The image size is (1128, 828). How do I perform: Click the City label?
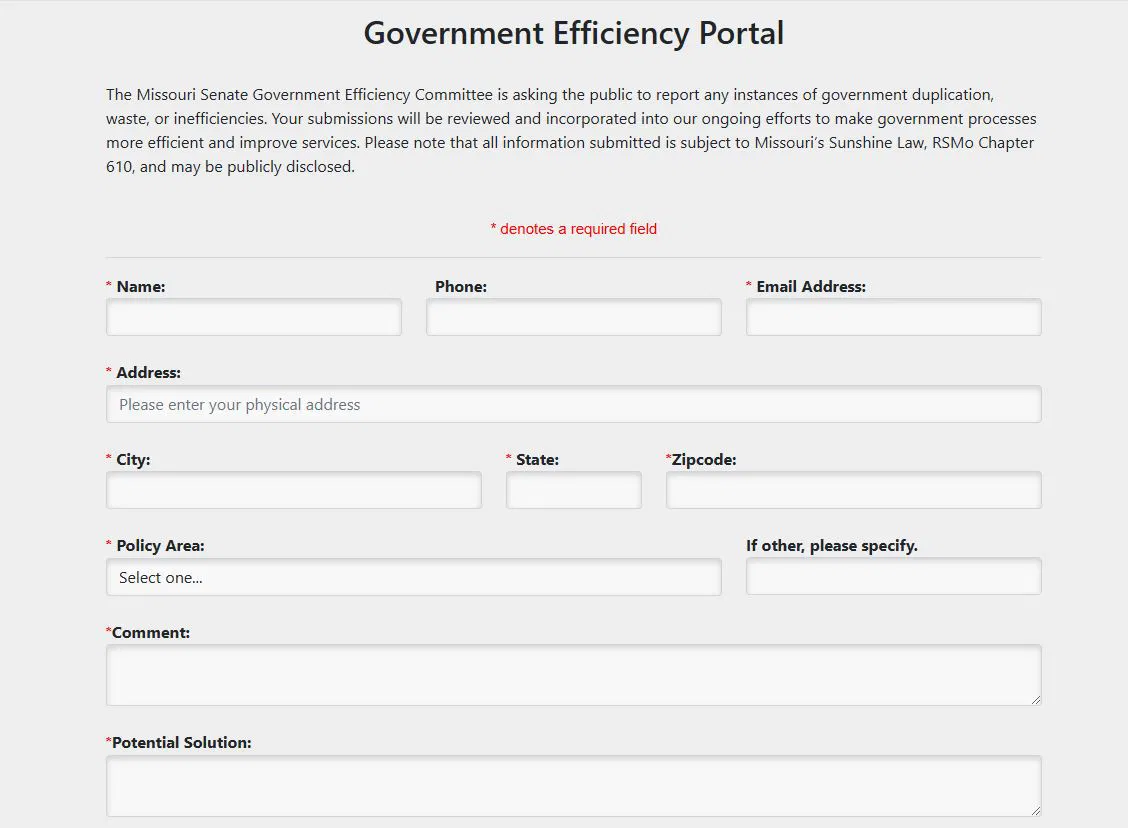coord(133,460)
